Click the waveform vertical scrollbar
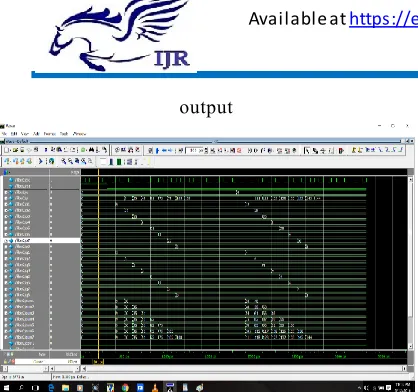Image resolution: width=418 pixels, height=392 pixels. pyautogui.click(x=410, y=262)
